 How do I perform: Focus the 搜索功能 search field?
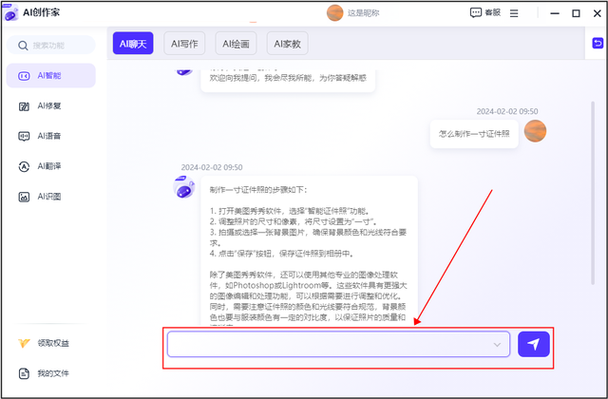[51, 45]
